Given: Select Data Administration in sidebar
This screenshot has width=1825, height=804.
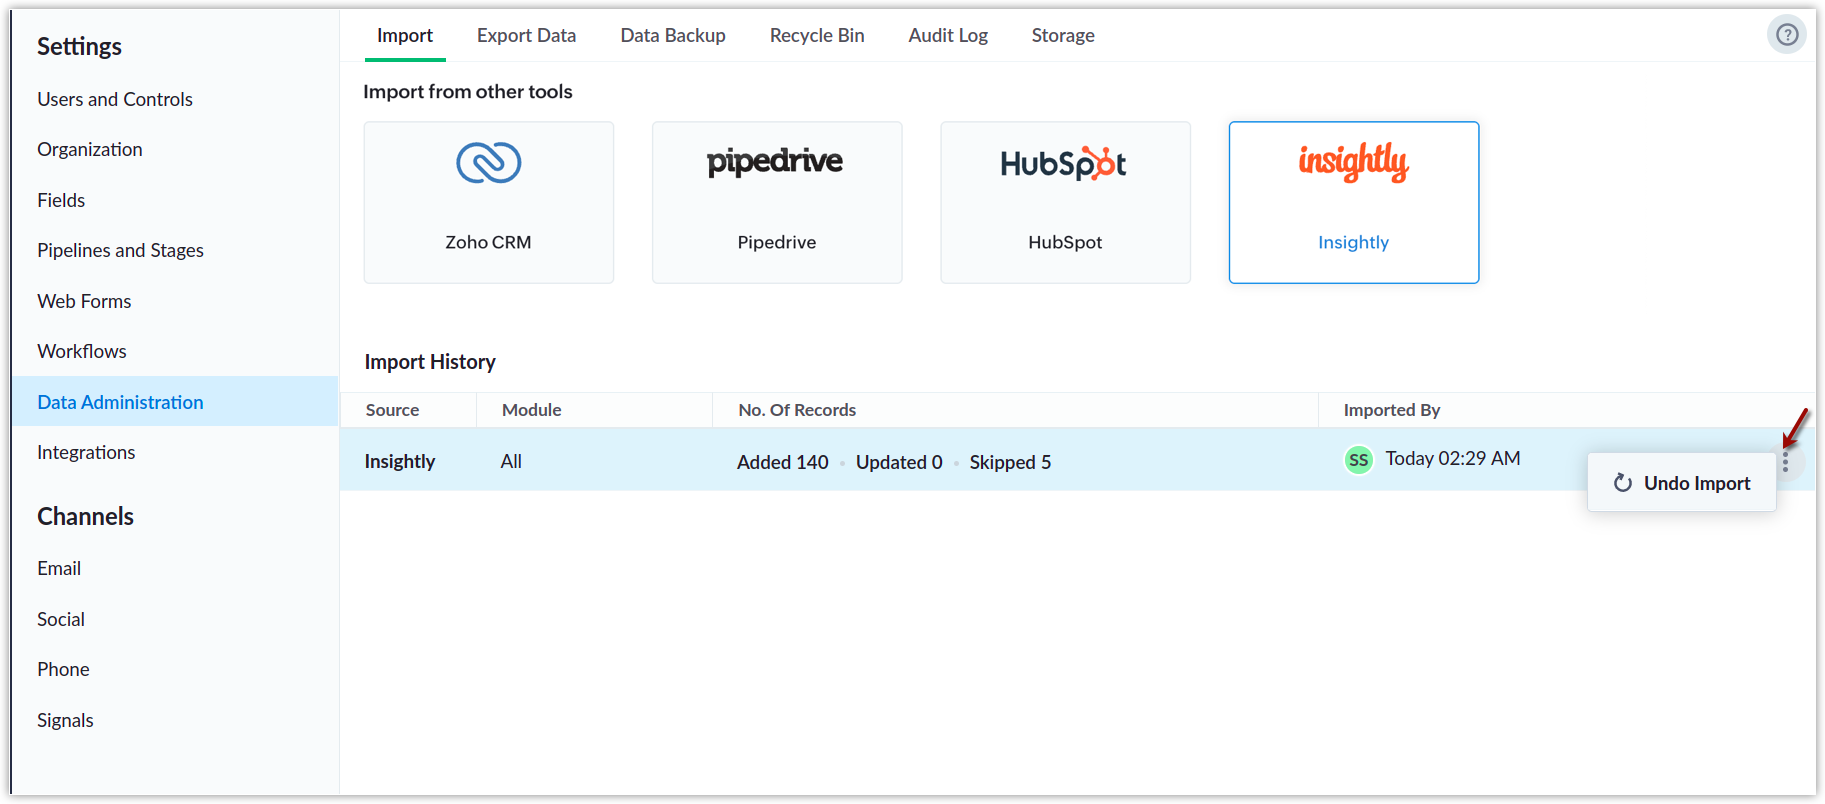Looking at the screenshot, I should tap(175, 401).
